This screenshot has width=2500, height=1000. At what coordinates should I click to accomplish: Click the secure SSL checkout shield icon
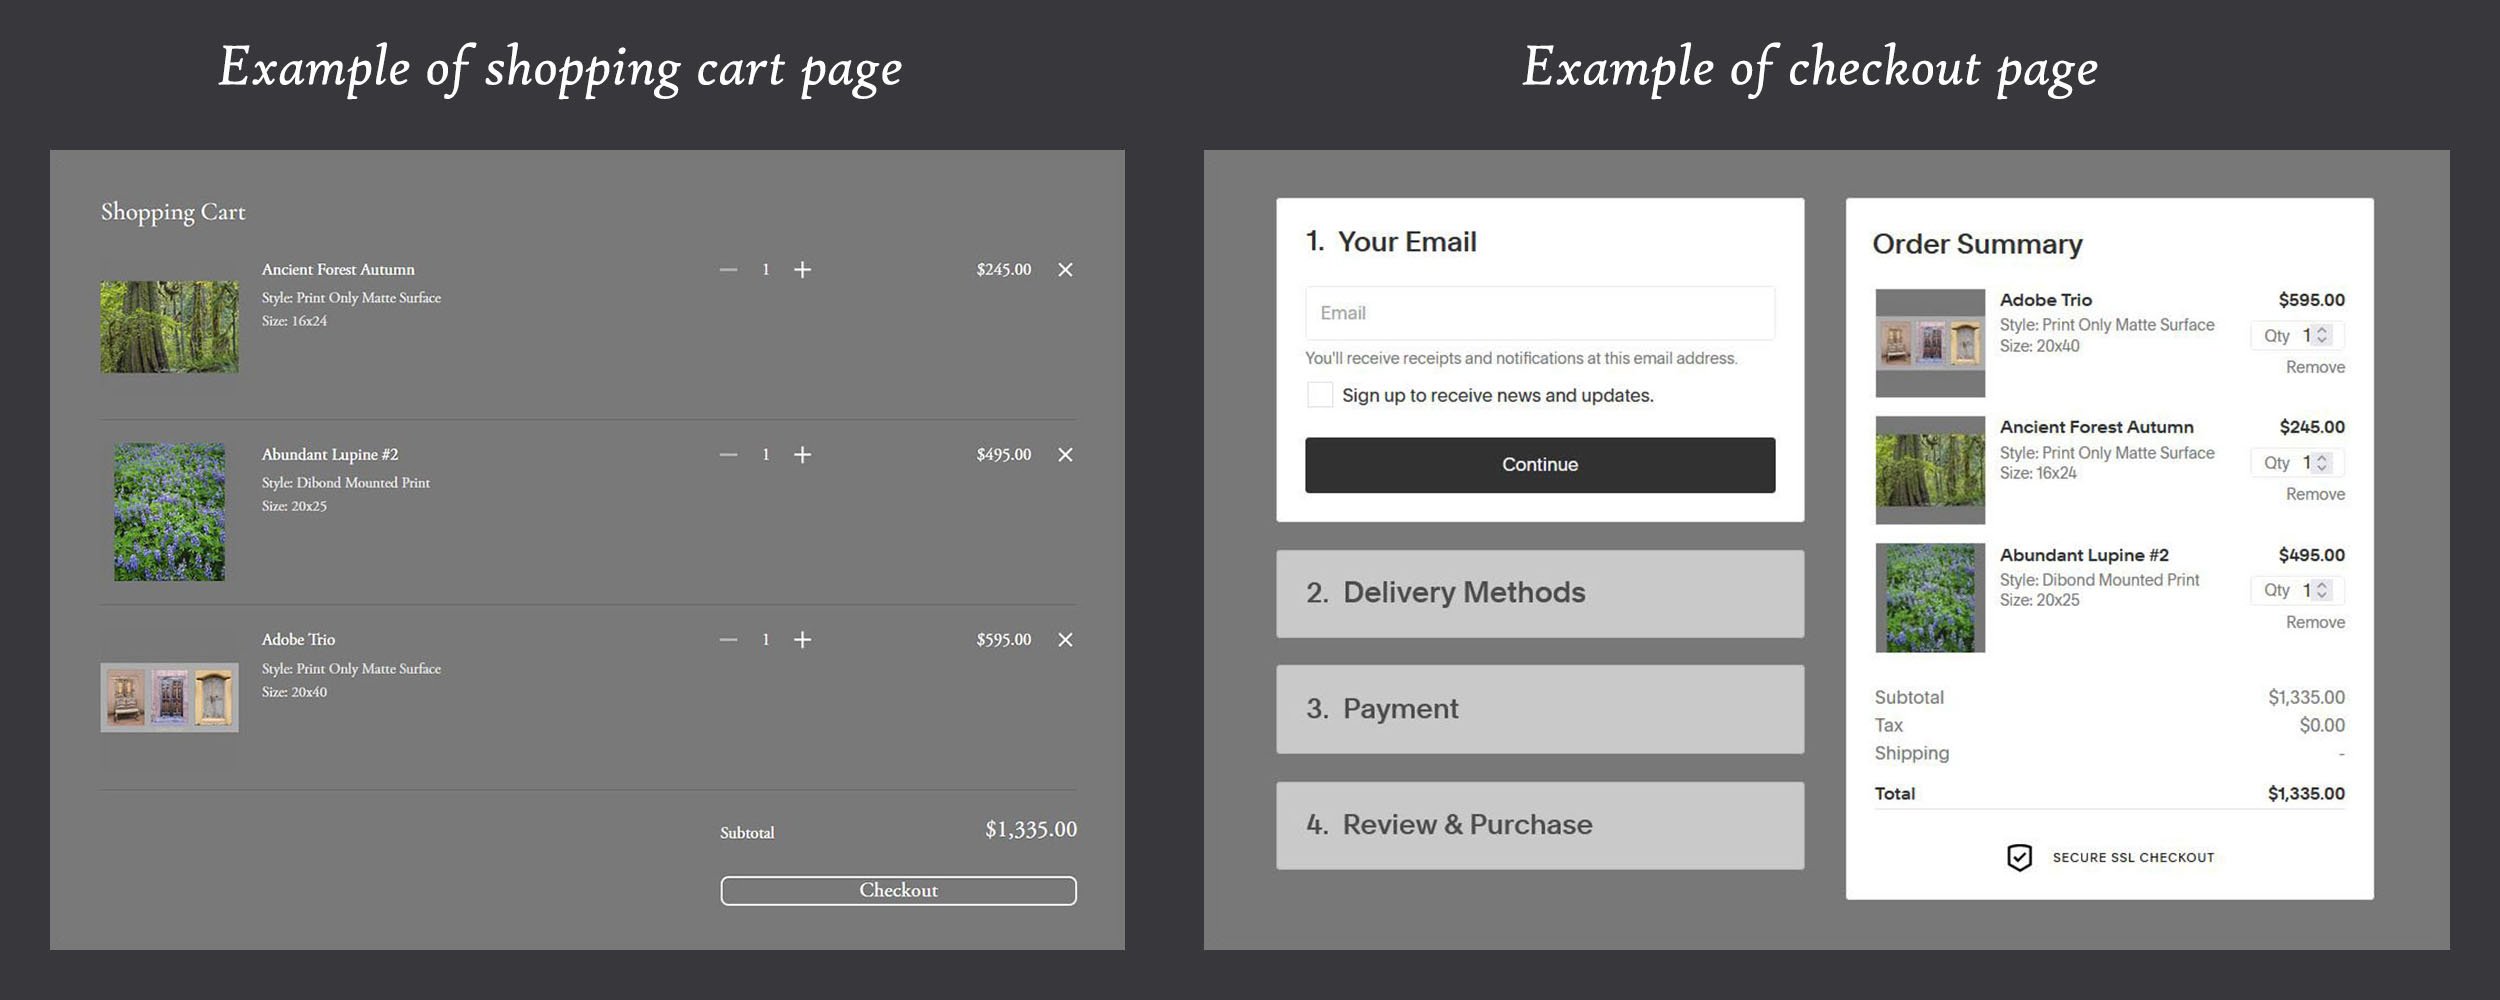2019,858
